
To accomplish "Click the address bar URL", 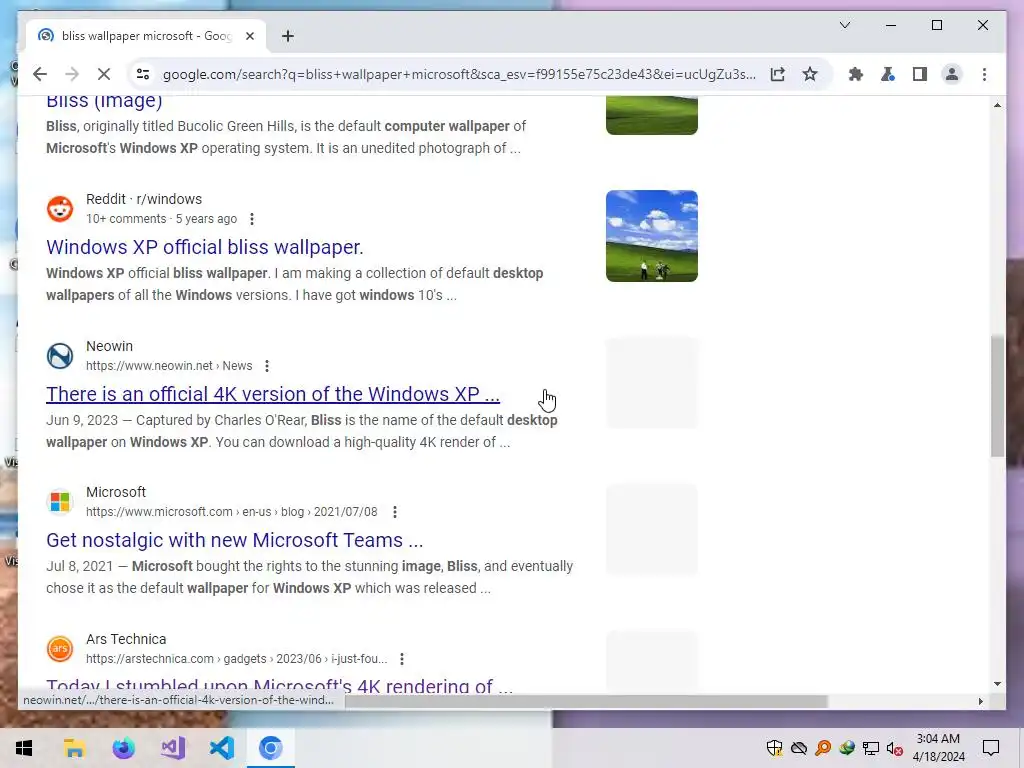I will [459, 74].
